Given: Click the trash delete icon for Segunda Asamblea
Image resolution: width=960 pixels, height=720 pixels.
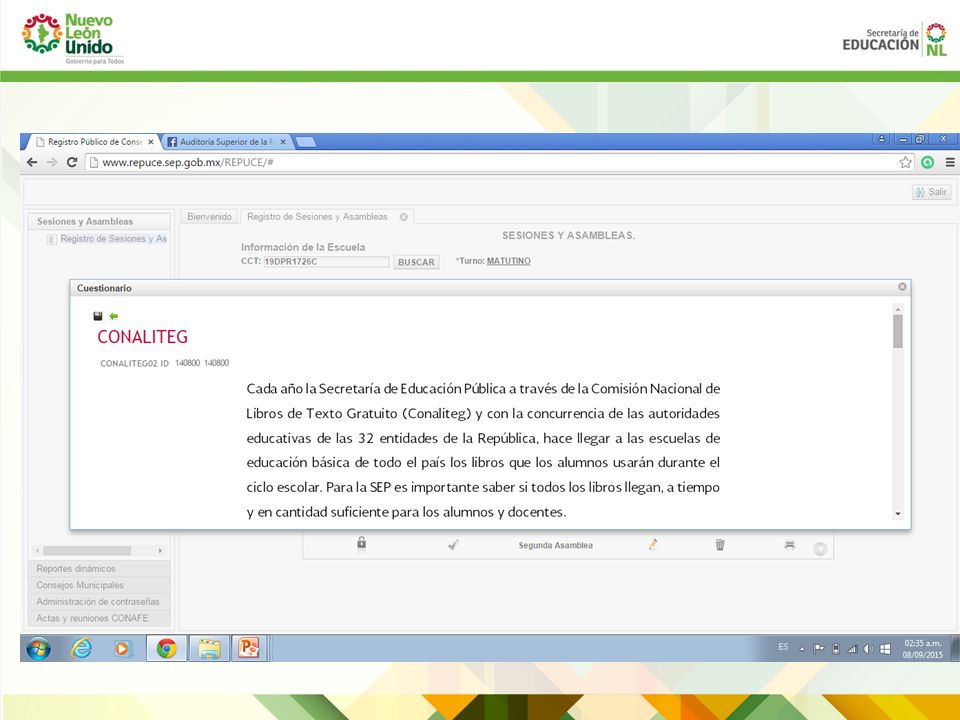Looking at the screenshot, I should coord(720,544).
